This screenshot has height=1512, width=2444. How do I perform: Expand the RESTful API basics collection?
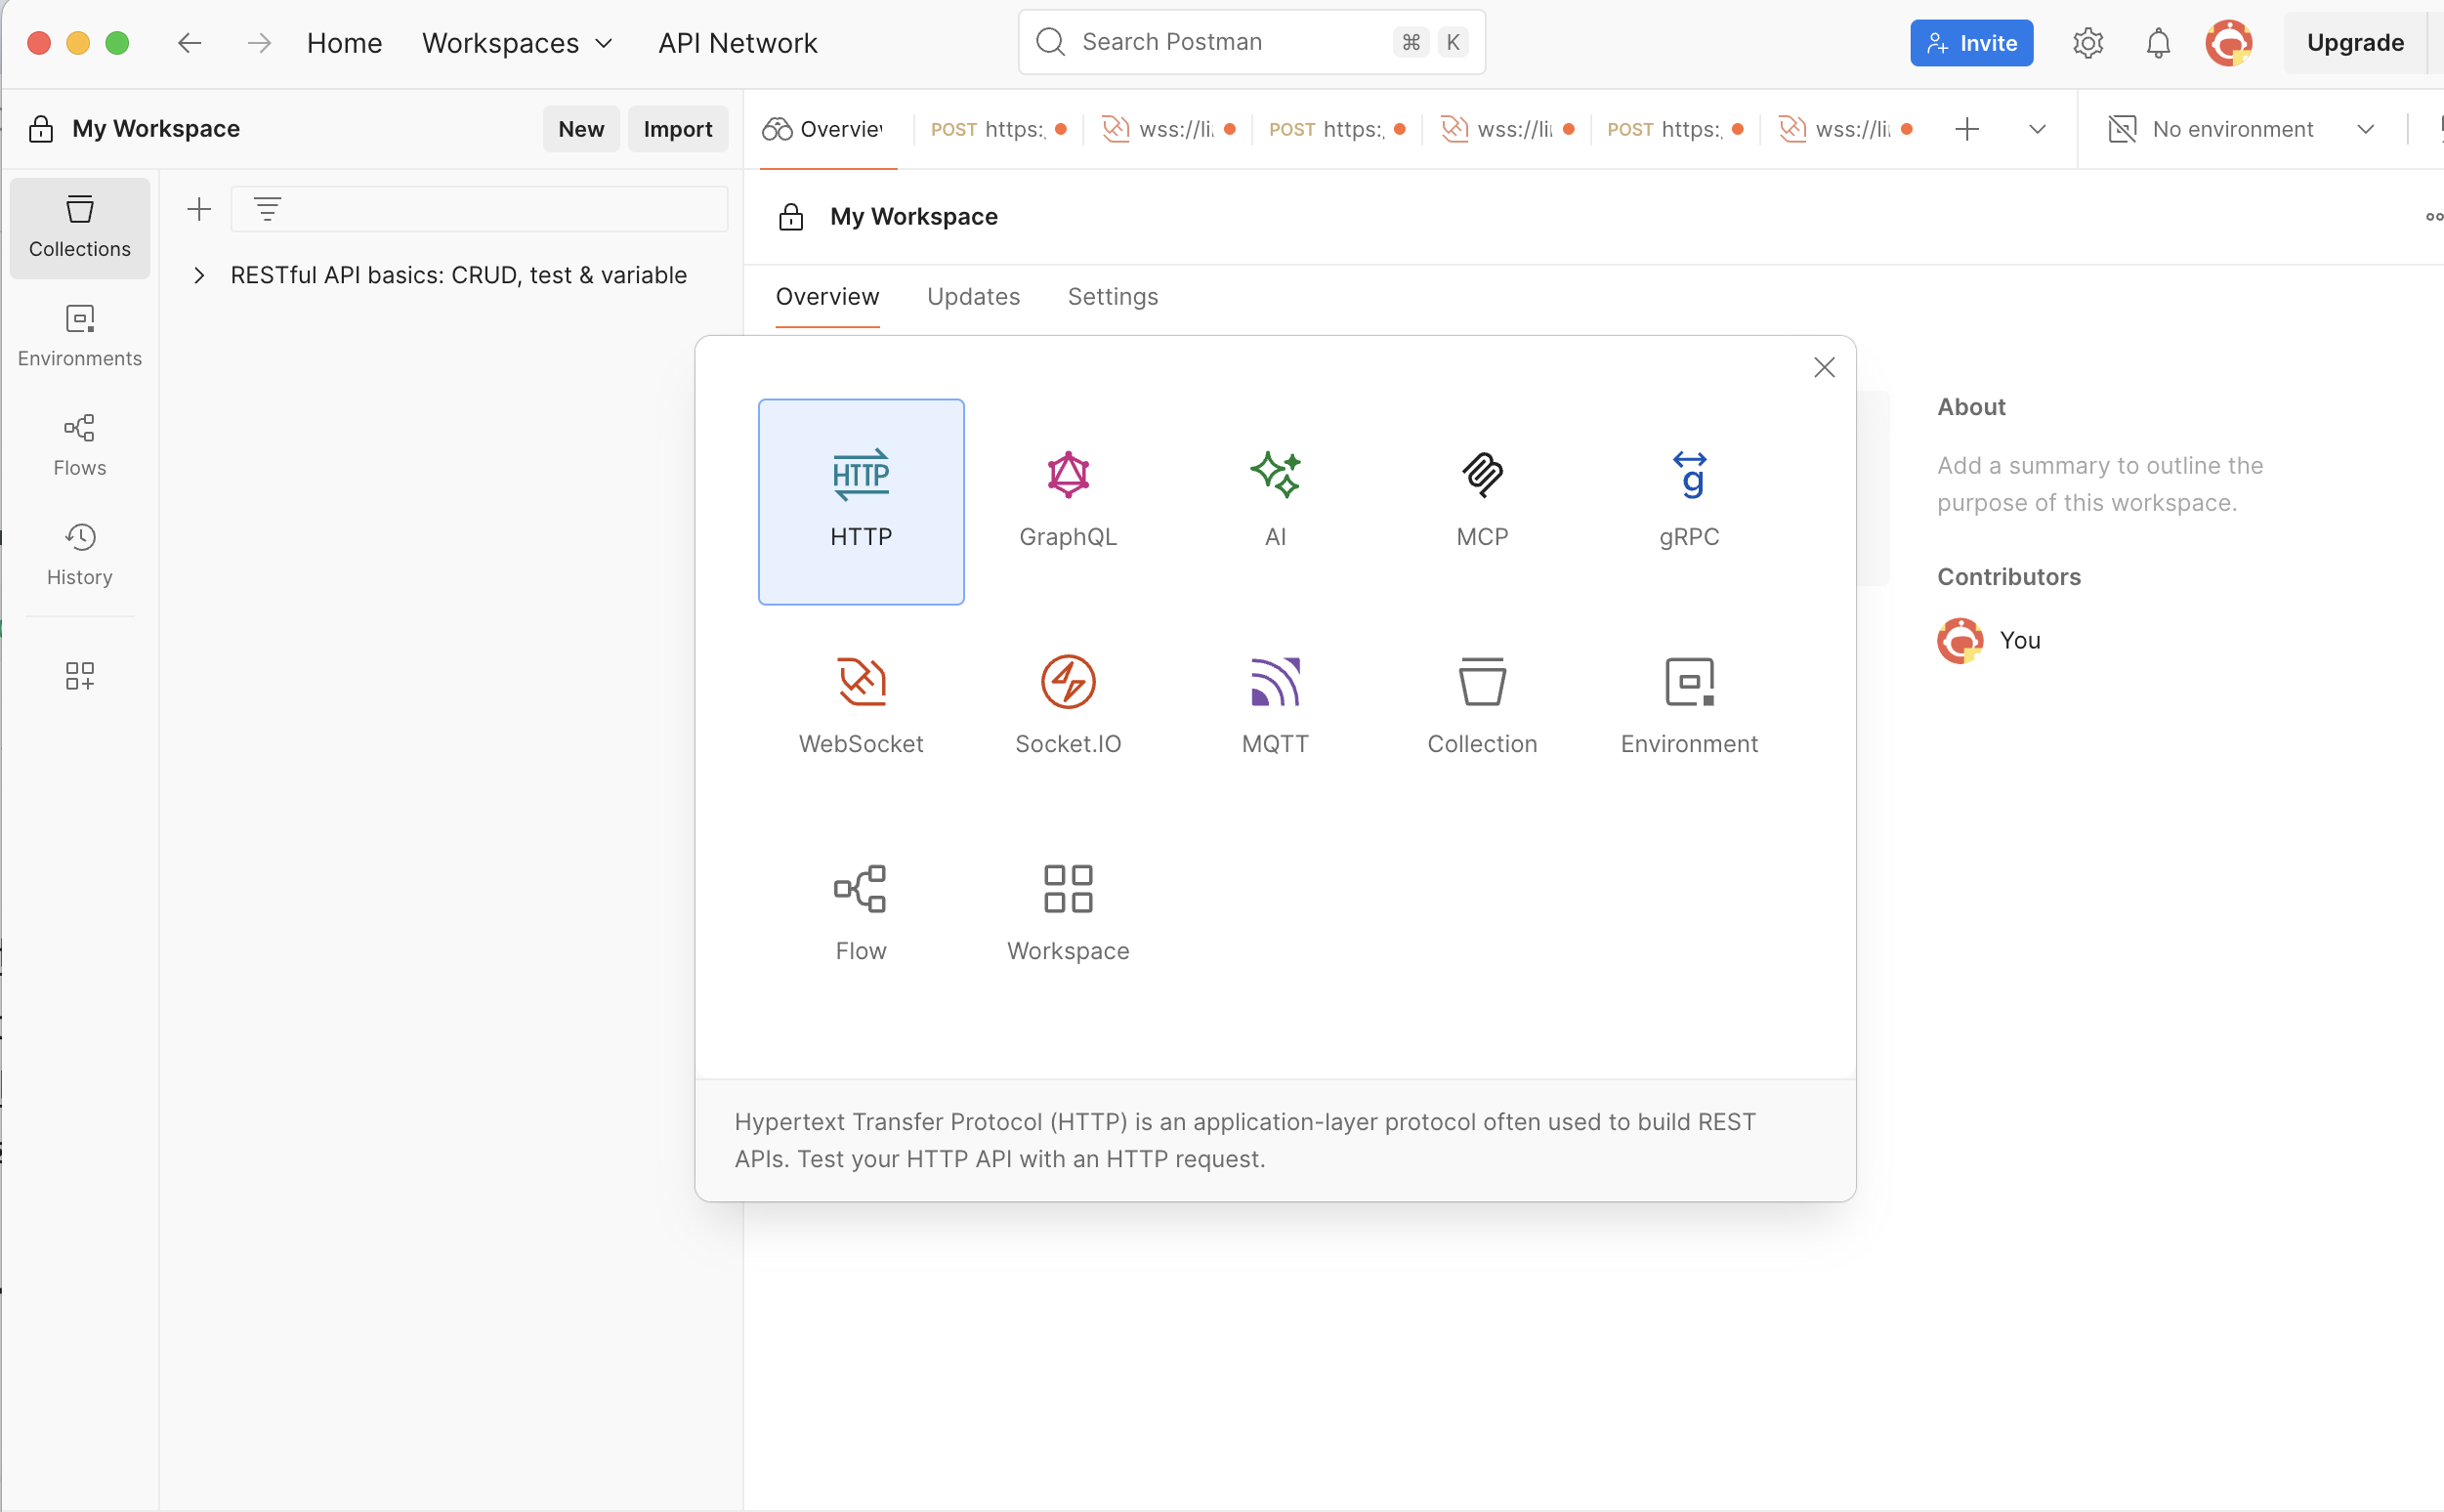(x=199, y=275)
